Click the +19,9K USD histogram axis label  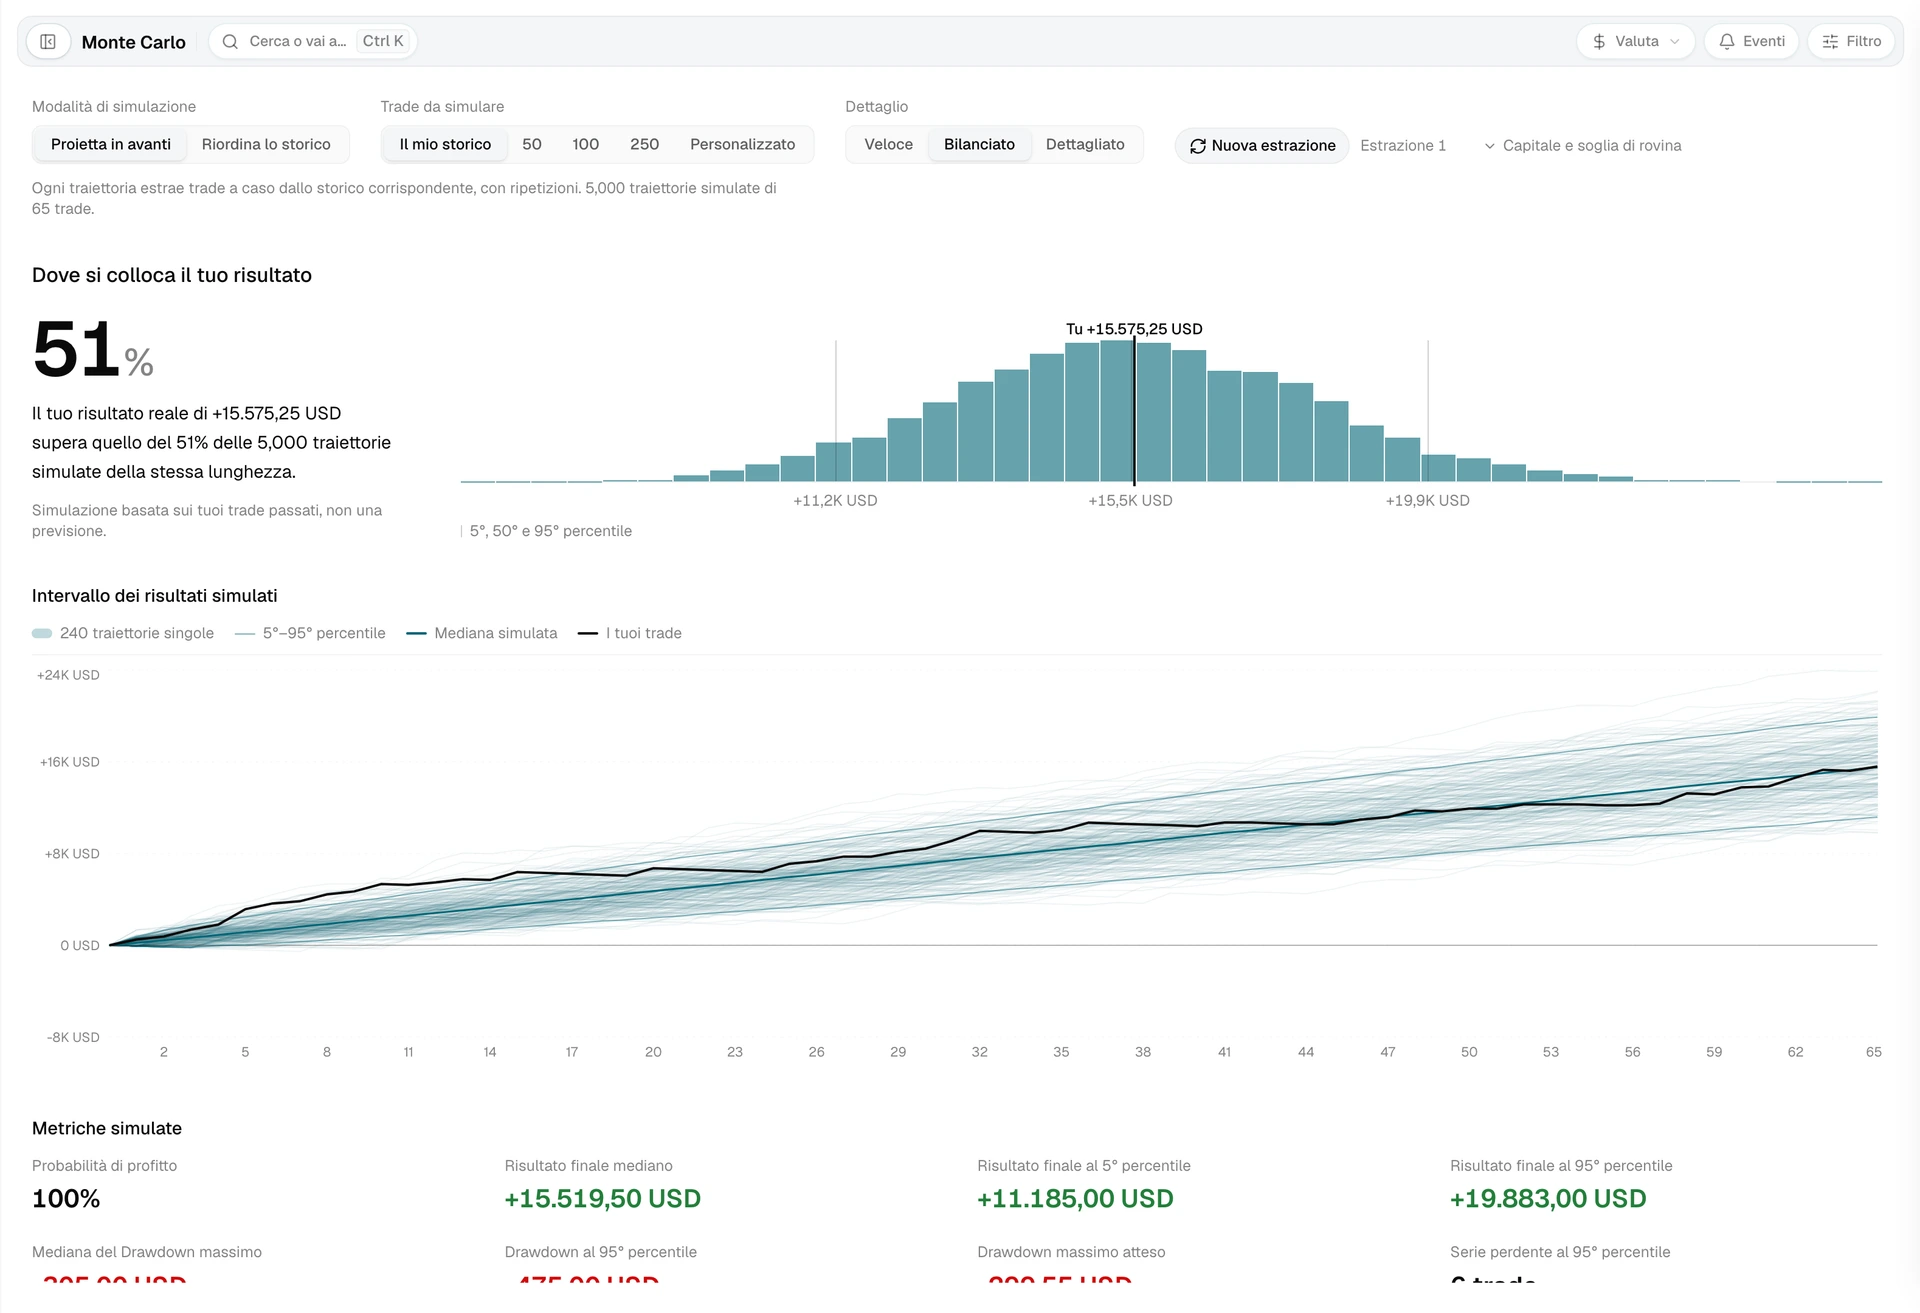pos(1427,501)
